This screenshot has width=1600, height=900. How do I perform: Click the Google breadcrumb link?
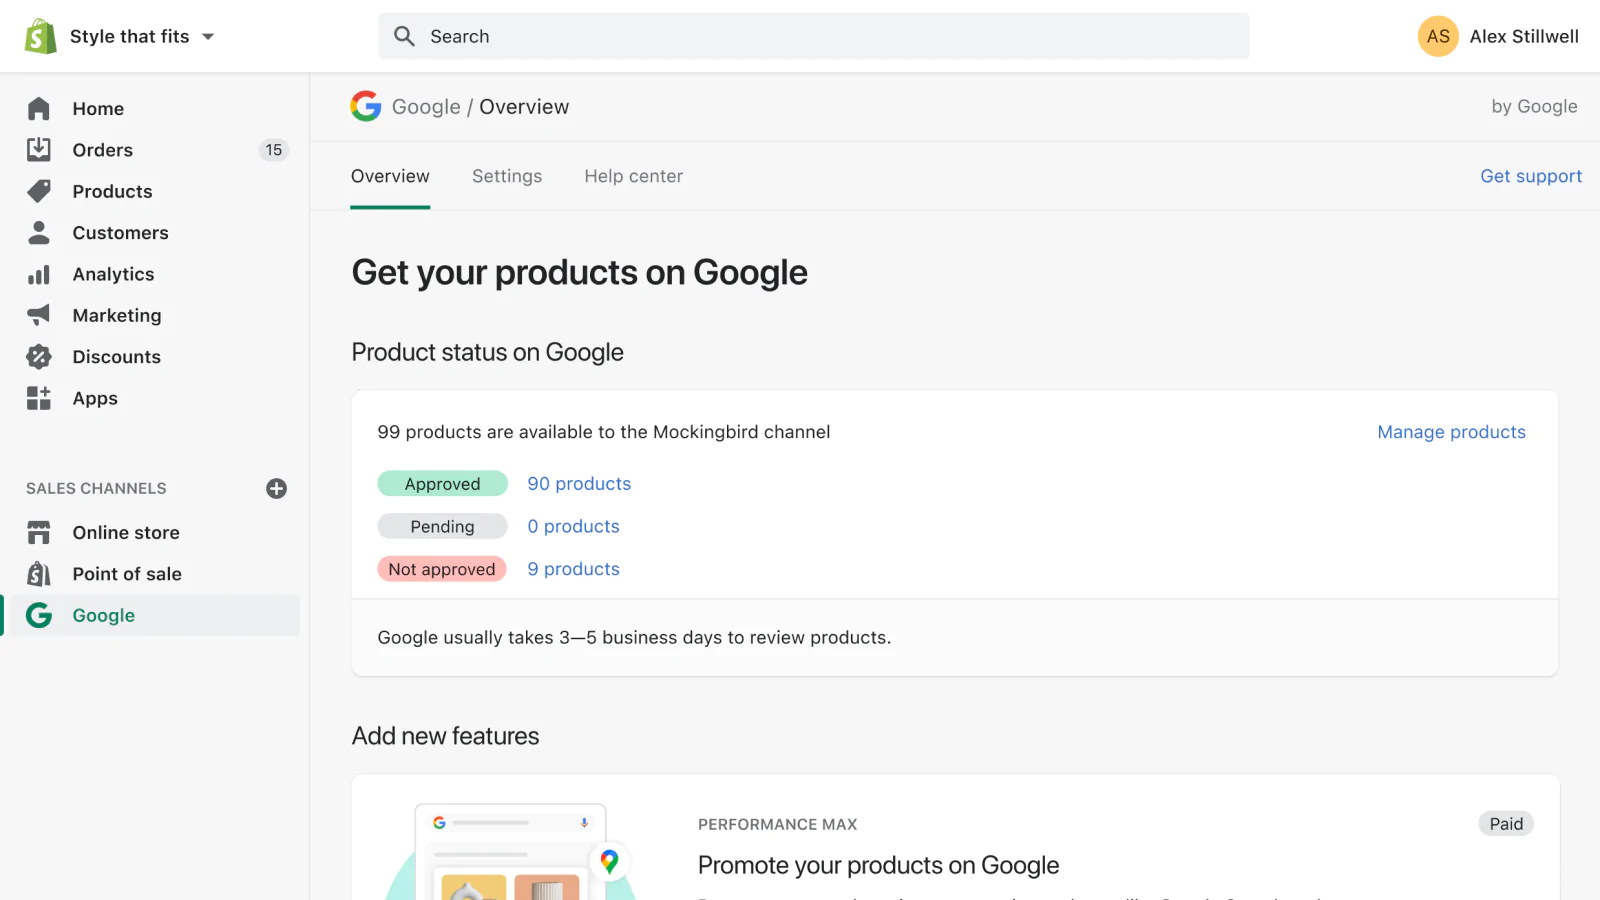tap(426, 107)
